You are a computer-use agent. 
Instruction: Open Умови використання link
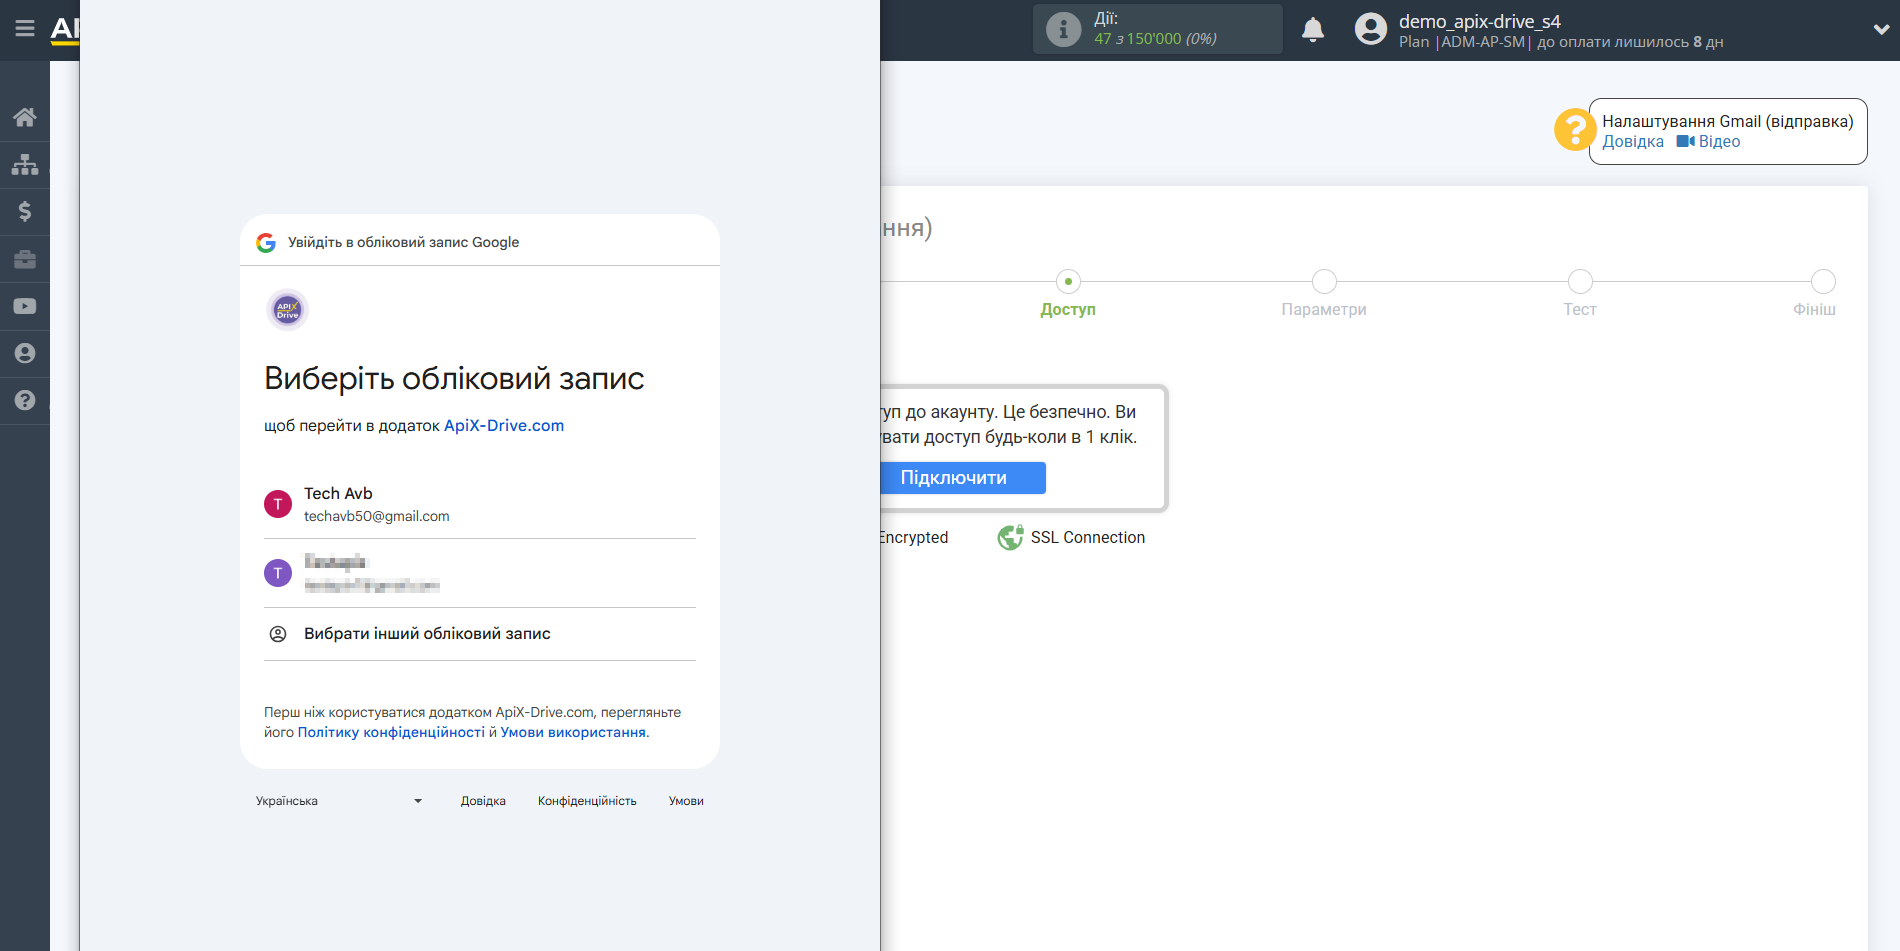573,733
